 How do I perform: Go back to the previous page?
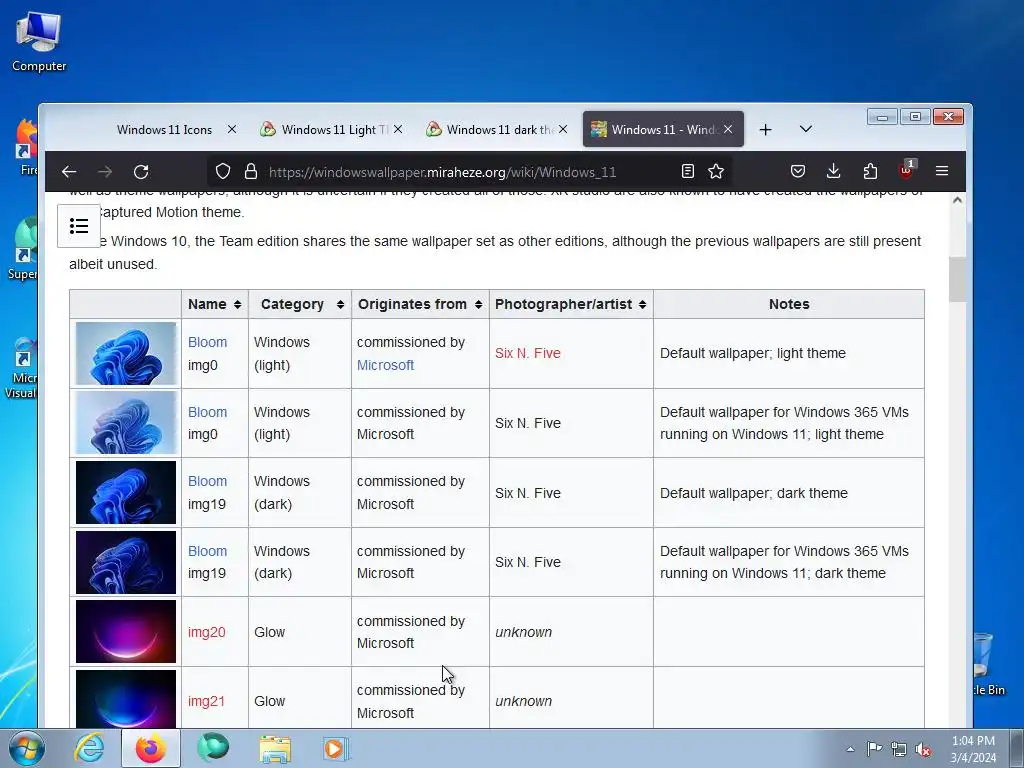click(x=69, y=172)
